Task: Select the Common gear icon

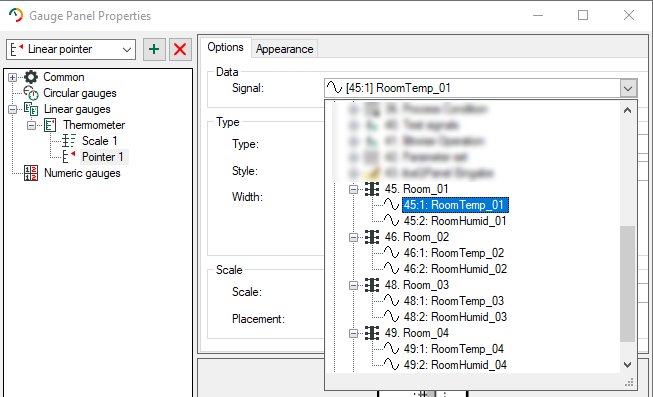Action: [x=31, y=77]
